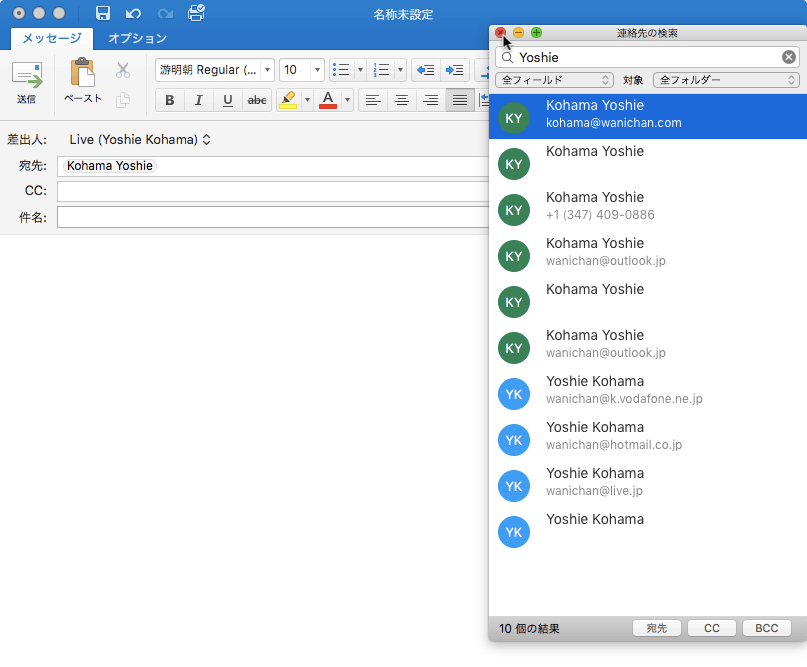Screen dimensions: 807x667
Task: Click the Send (送信) mail icon
Action: click(x=27, y=75)
